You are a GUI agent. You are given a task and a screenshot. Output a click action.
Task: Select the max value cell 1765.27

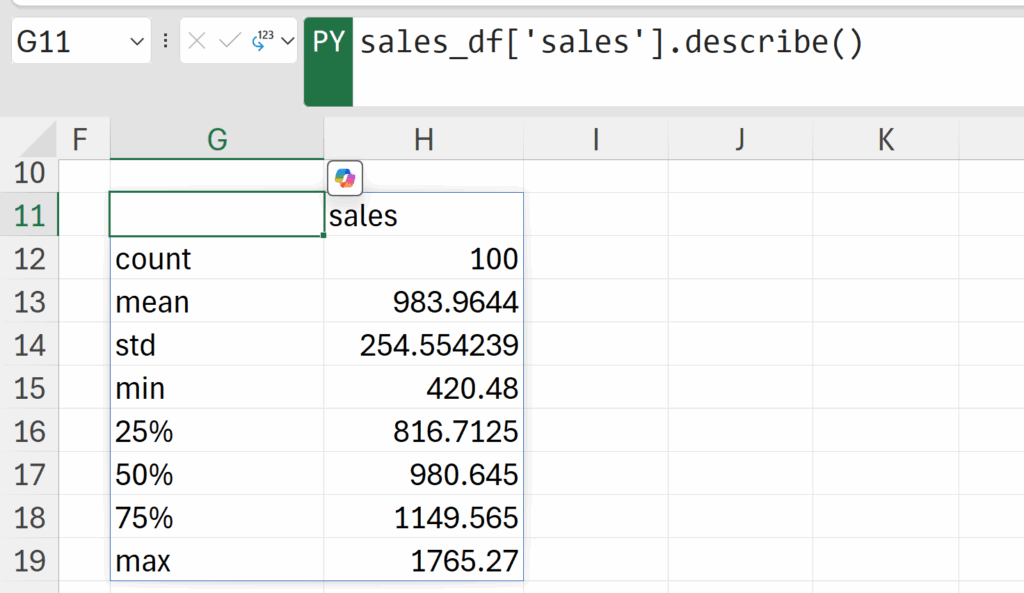point(423,561)
